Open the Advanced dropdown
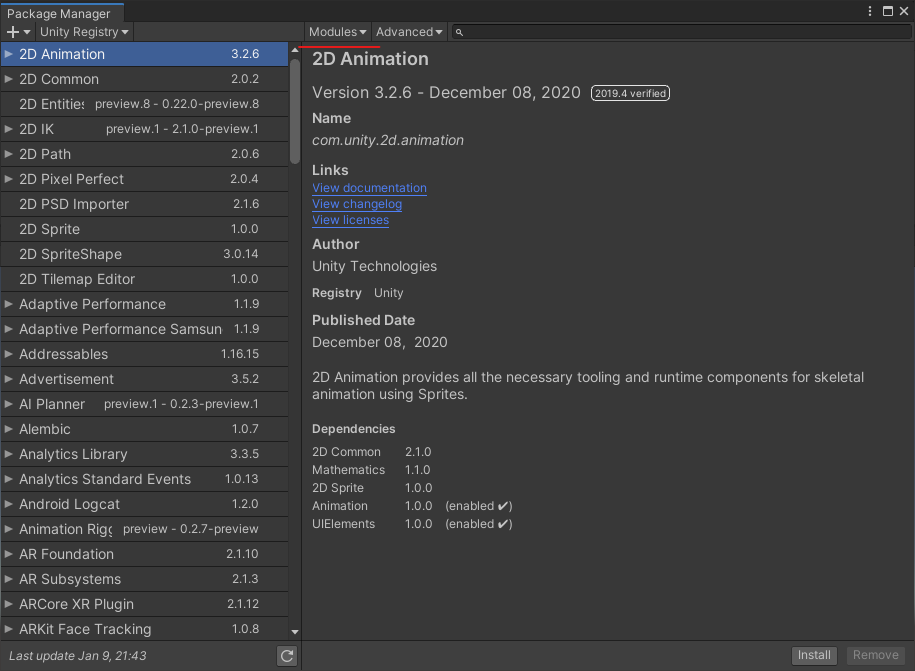The height and width of the screenshot is (671, 915). 409,32
